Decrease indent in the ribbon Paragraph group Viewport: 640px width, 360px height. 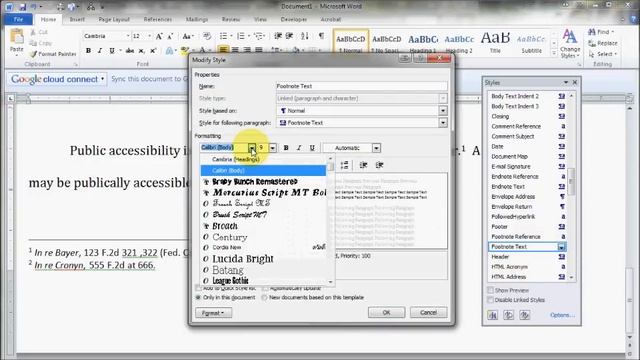[278, 36]
